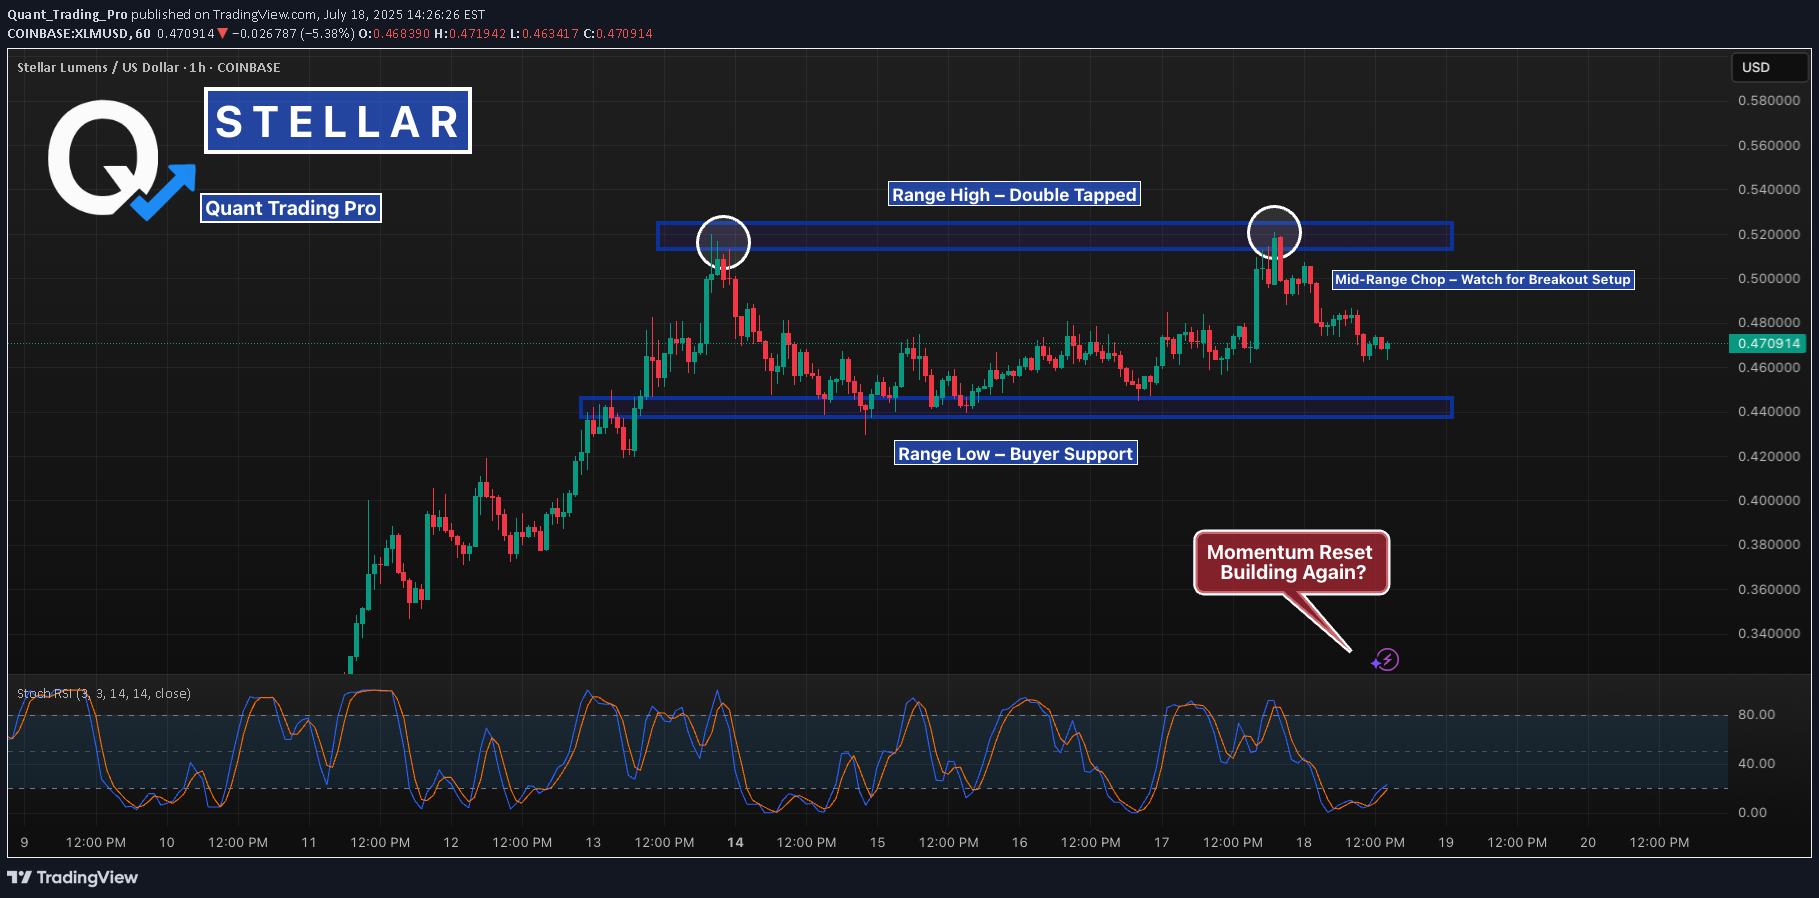Click the purple lightning bolt icon on chart

click(1385, 660)
